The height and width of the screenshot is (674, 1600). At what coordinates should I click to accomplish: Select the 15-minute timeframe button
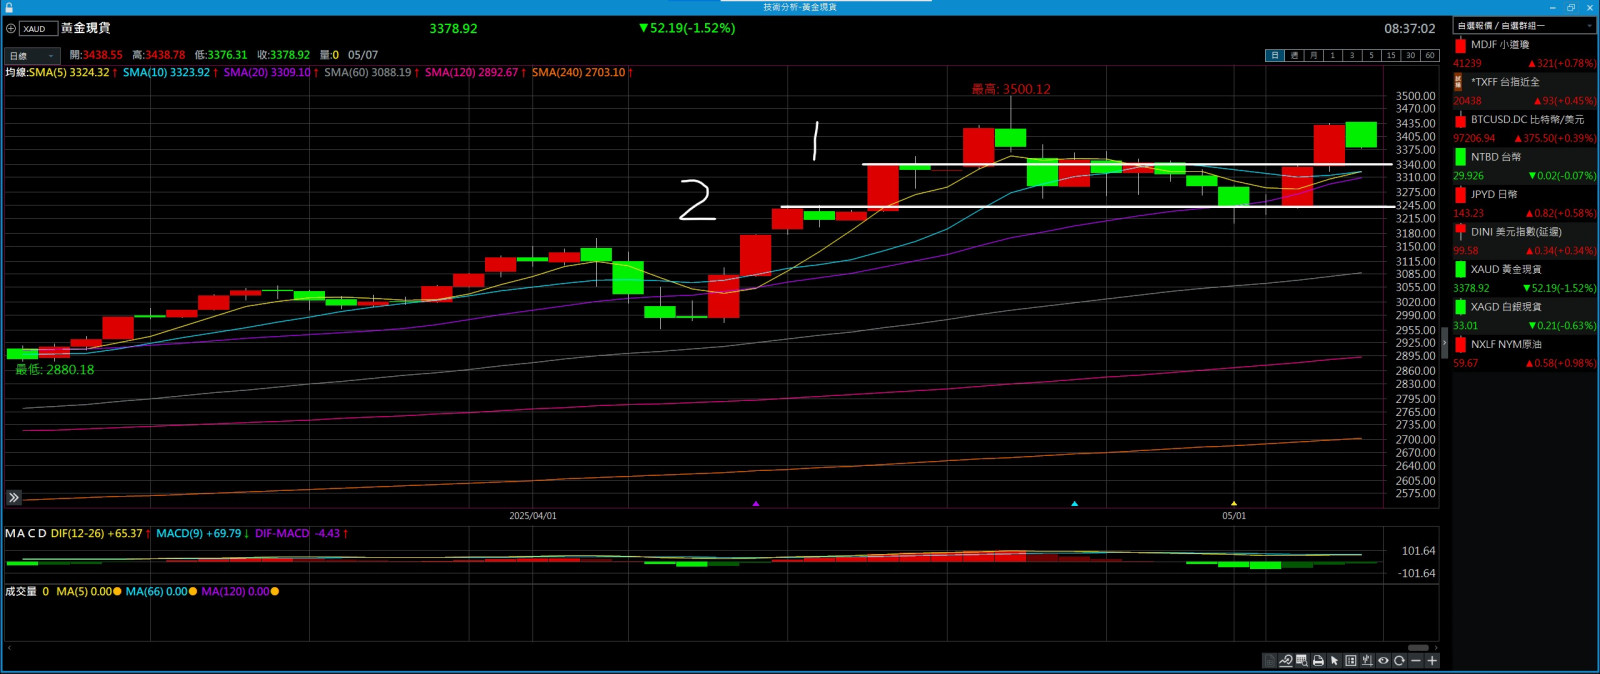[x=1390, y=56]
